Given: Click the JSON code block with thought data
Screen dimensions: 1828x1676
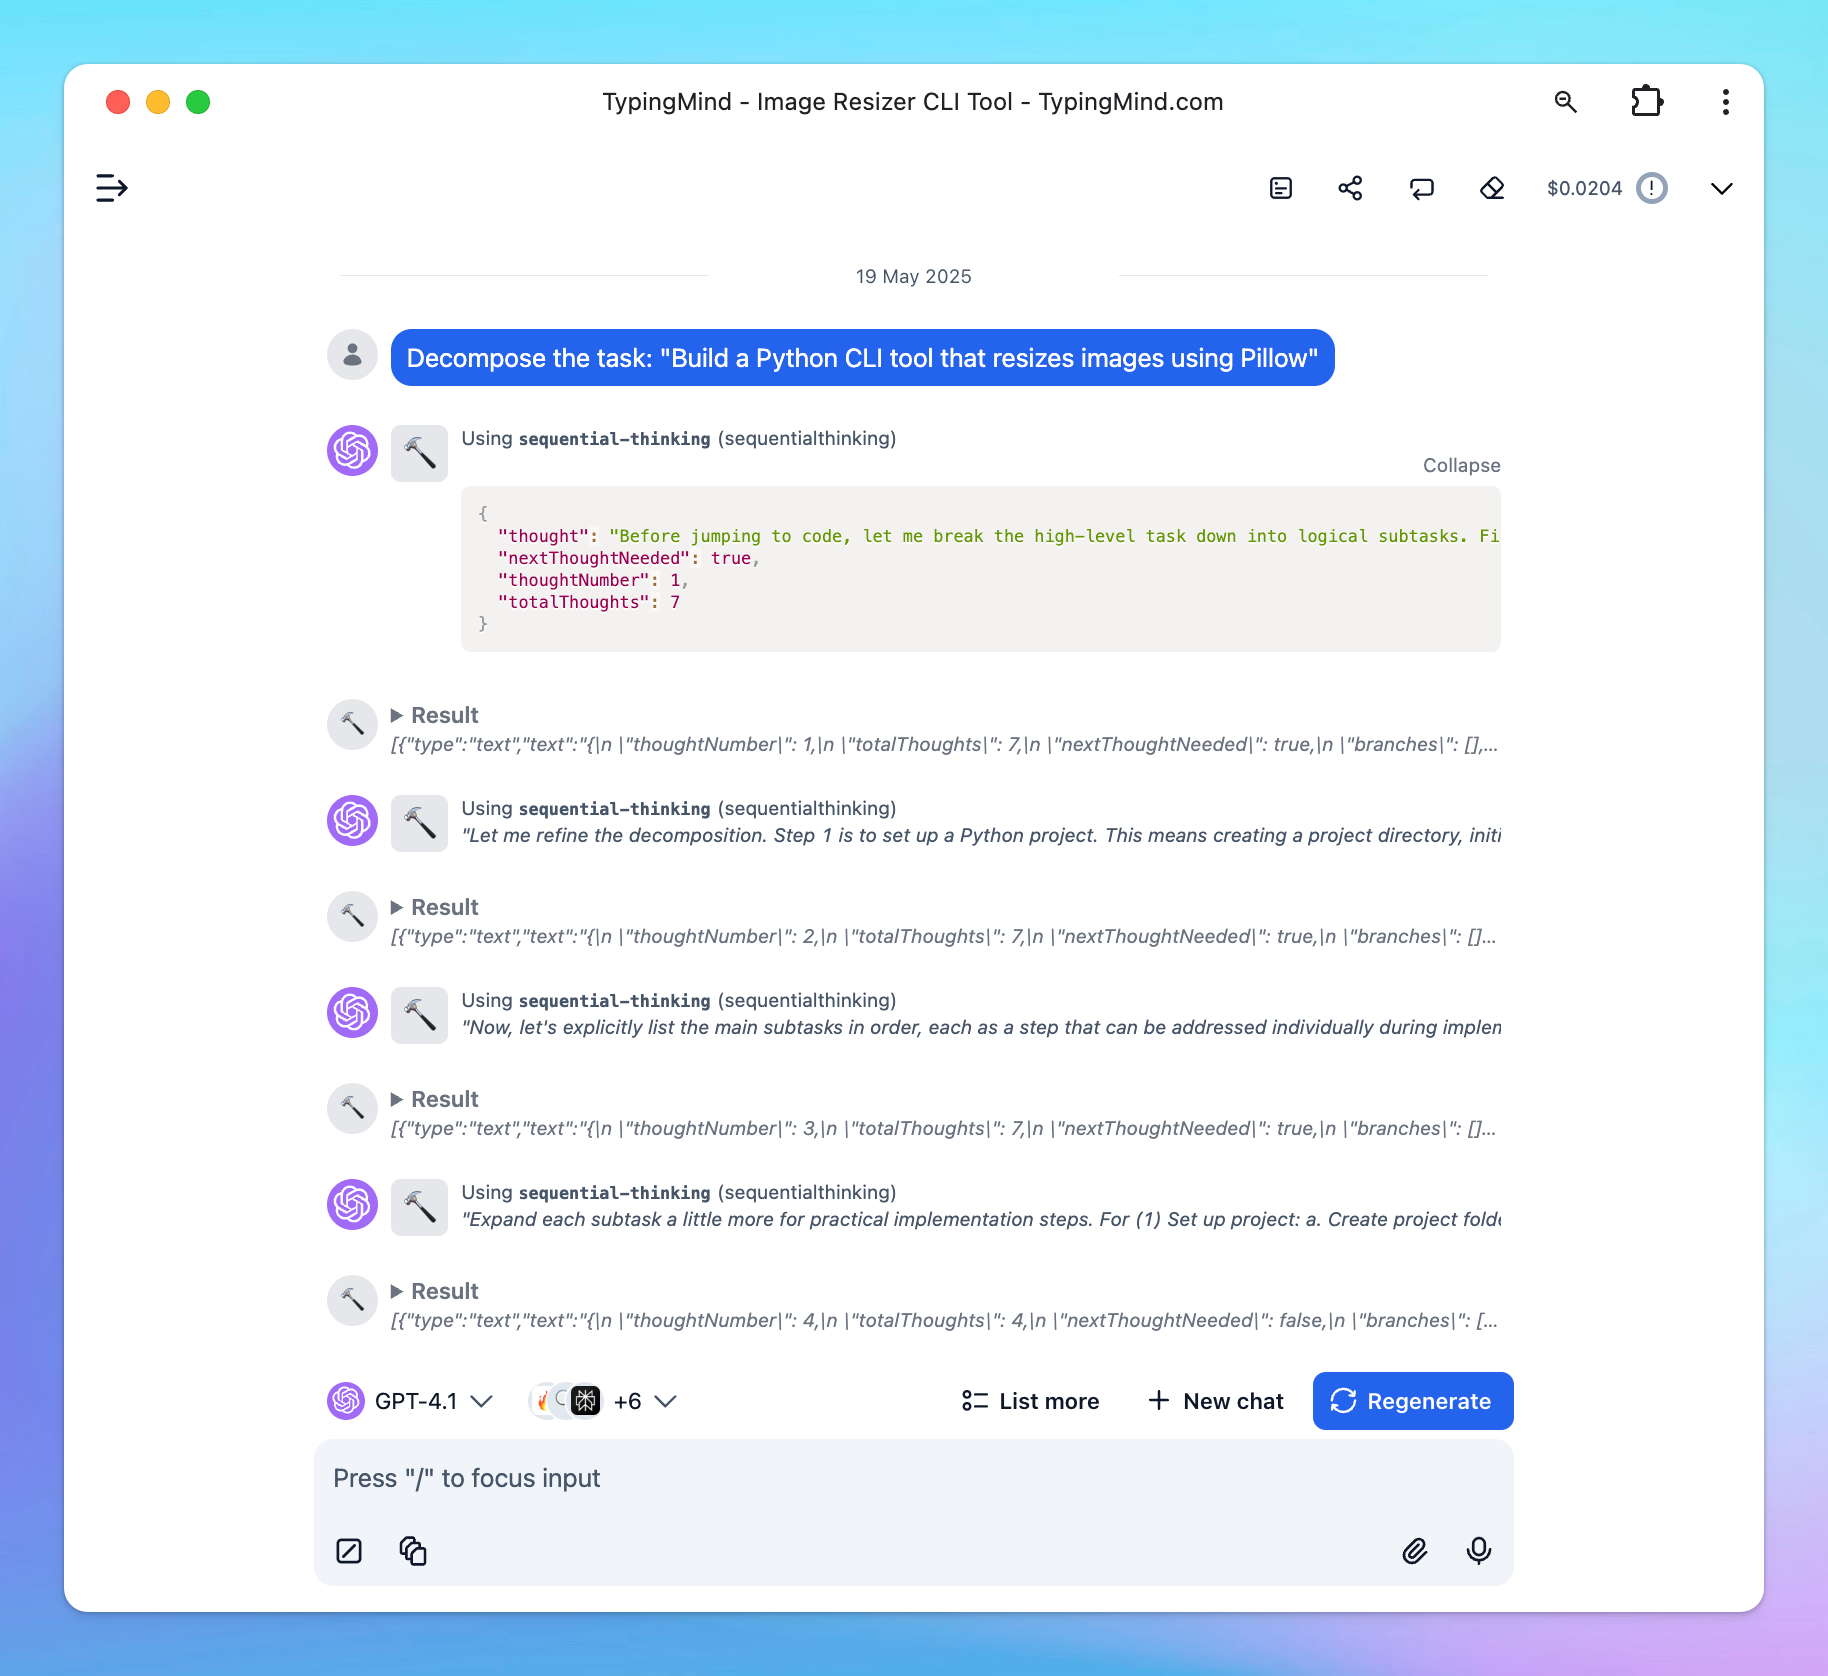Looking at the screenshot, I should [x=981, y=569].
